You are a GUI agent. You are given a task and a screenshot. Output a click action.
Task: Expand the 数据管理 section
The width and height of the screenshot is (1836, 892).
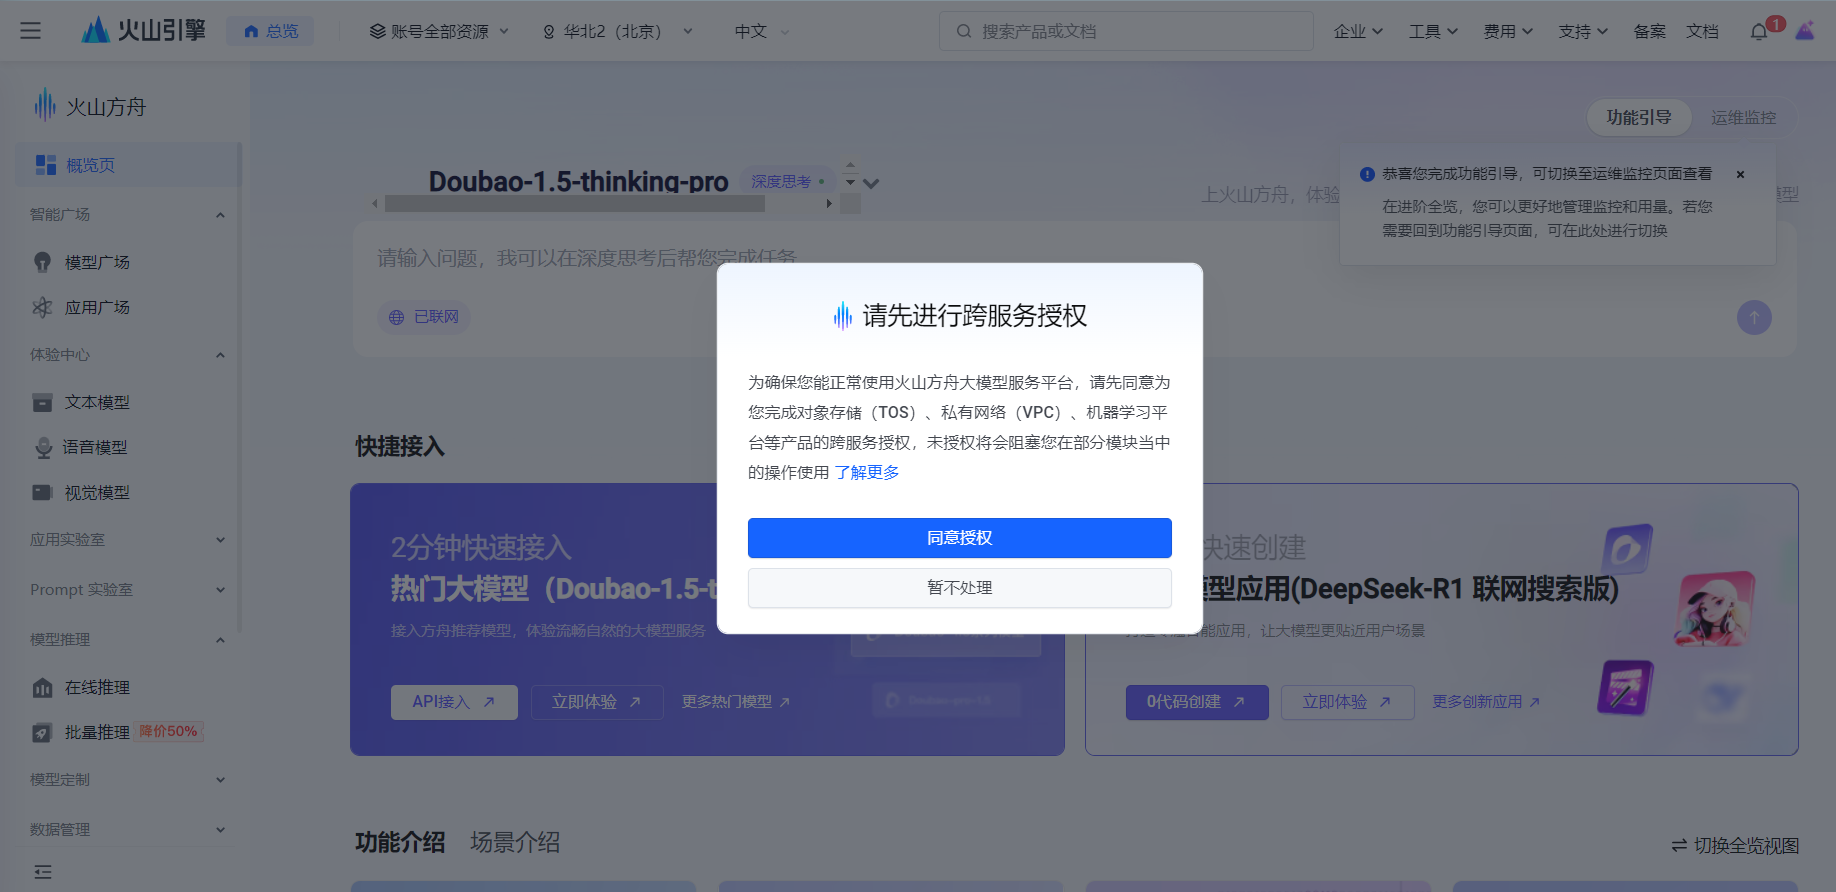click(220, 830)
